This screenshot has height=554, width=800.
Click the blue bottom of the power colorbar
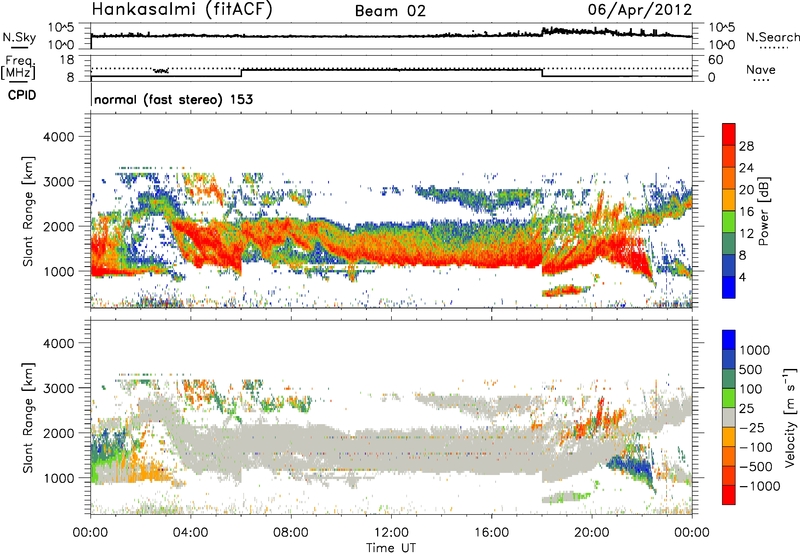pyautogui.click(x=729, y=288)
